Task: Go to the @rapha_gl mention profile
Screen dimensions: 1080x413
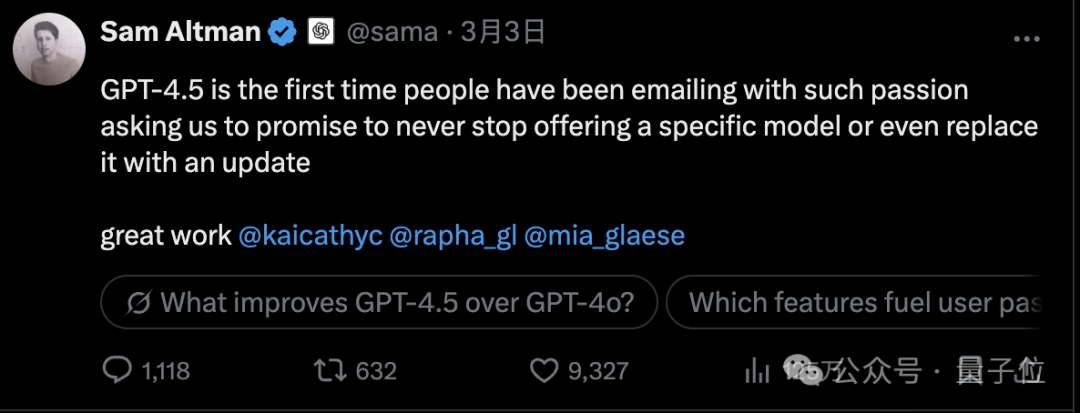Action: pyautogui.click(x=450, y=236)
